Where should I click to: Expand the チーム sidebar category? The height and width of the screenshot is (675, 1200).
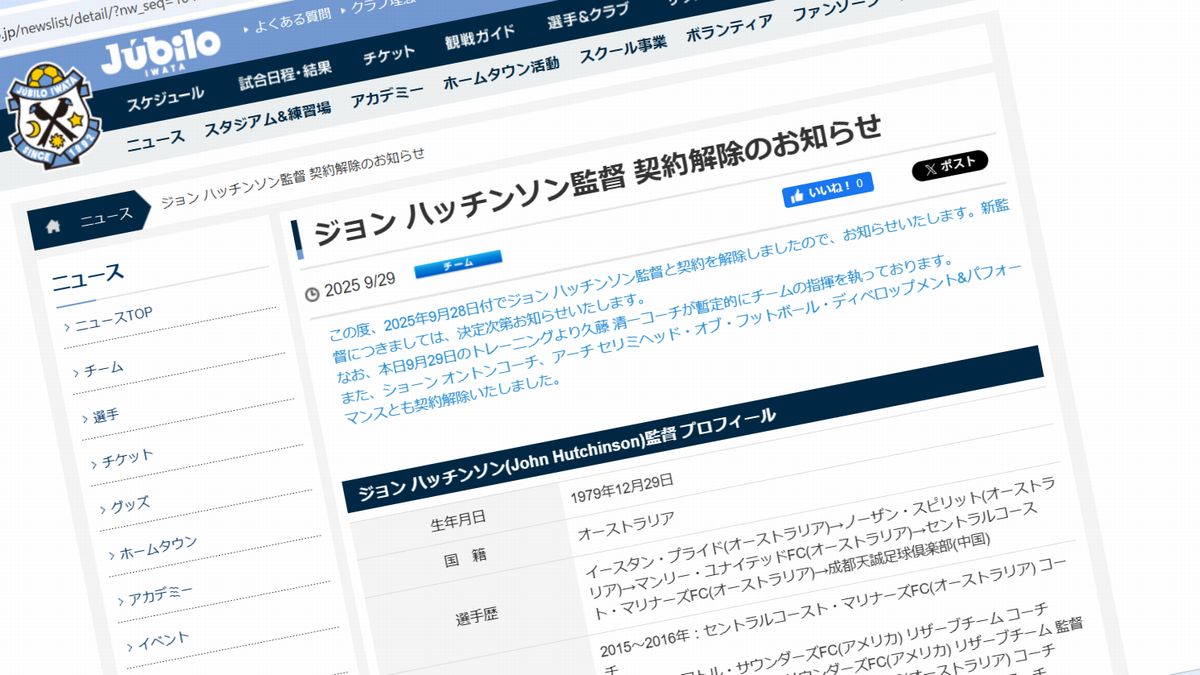pyautogui.click(x=103, y=368)
